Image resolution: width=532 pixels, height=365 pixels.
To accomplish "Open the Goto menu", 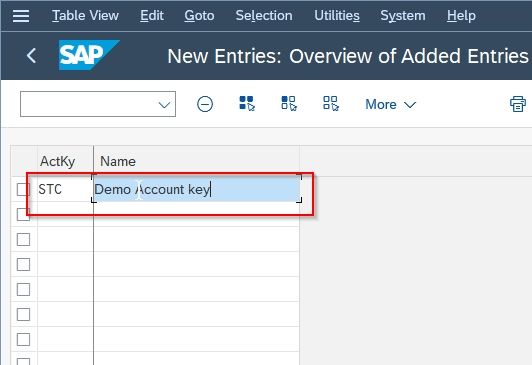I will pos(199,16).
